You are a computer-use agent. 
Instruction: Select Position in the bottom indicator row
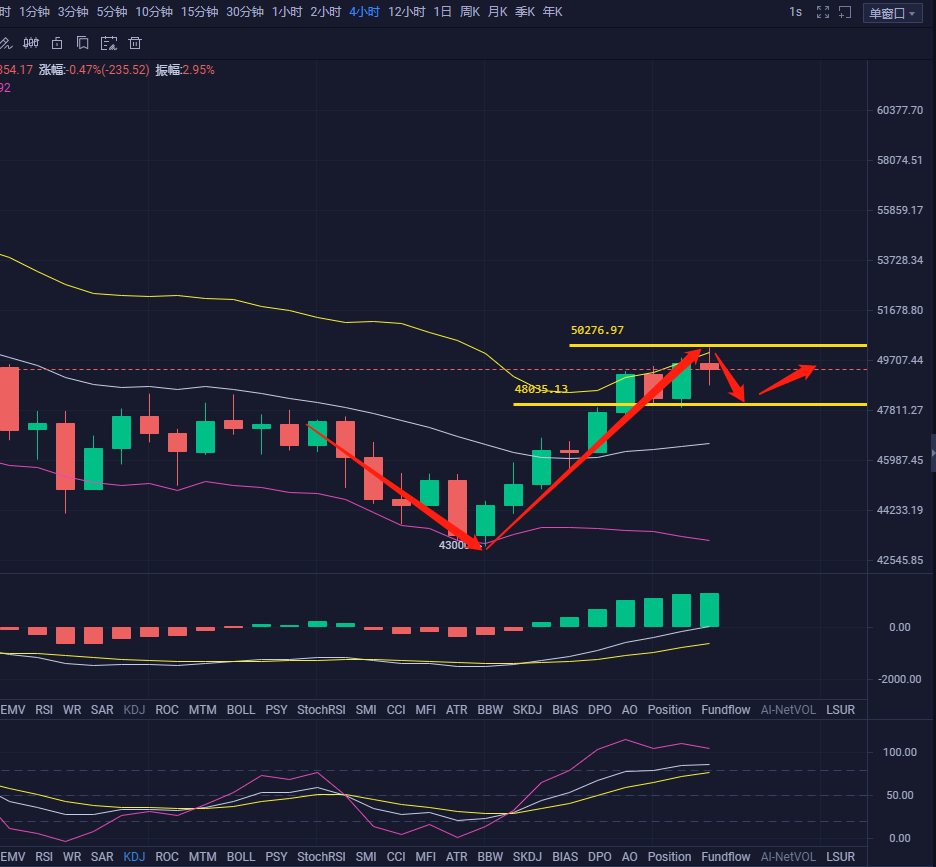click(x=669, y=857)
